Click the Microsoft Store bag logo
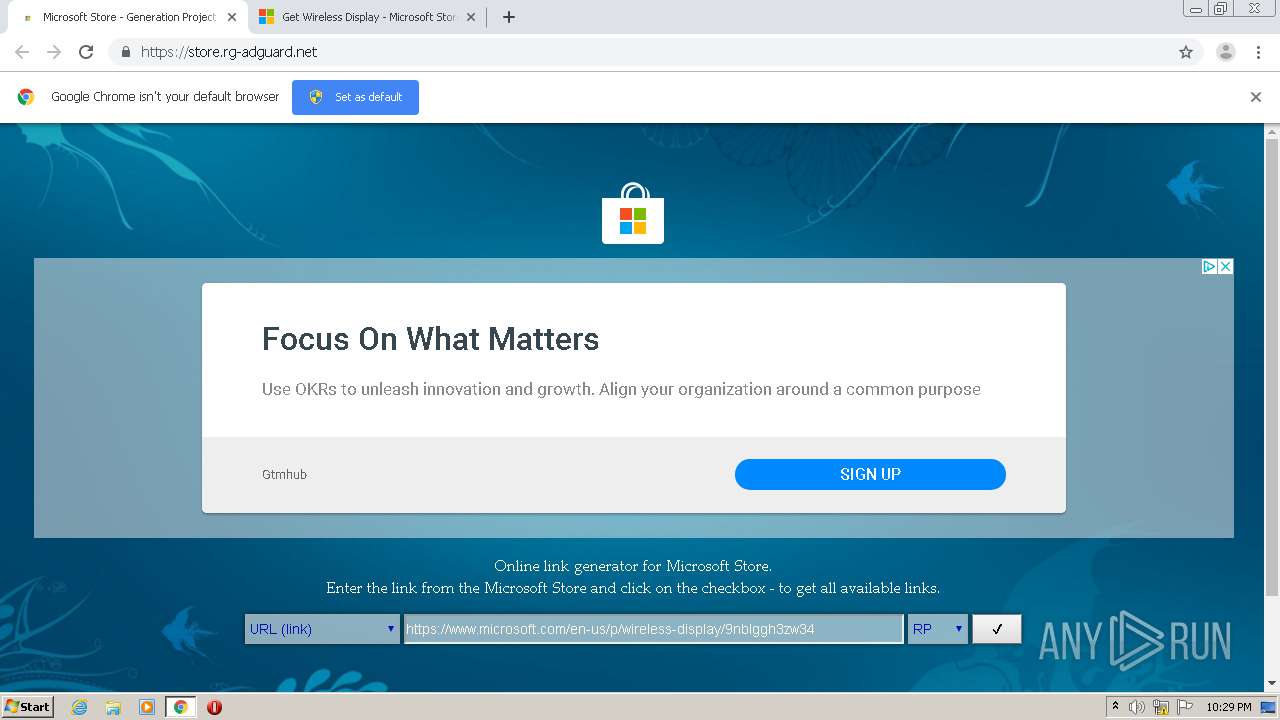This screenshot has height=720, width=1280. (x=633, y=213)
